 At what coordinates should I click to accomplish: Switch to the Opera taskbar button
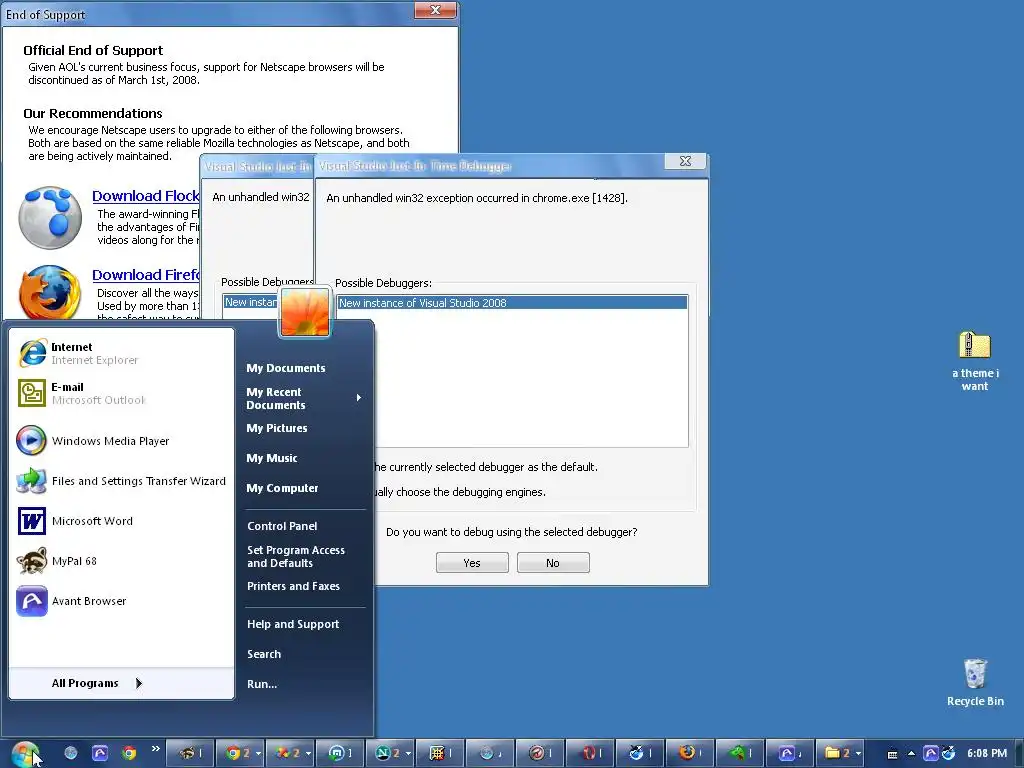(590, 753)
